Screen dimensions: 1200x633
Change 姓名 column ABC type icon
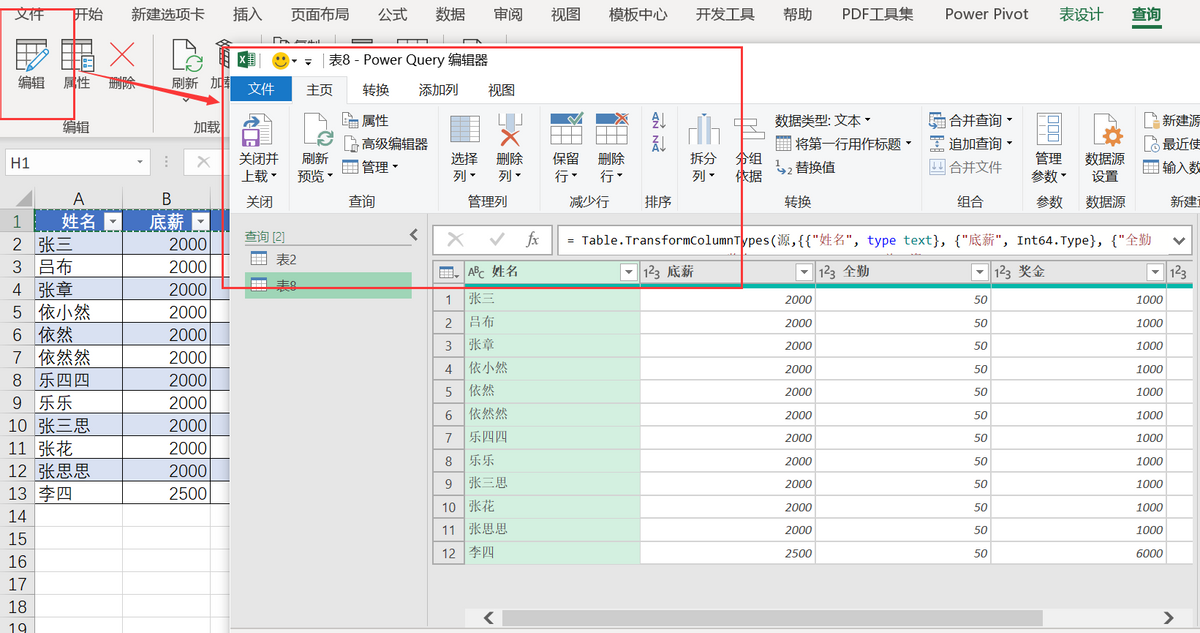tap(477, 272)
